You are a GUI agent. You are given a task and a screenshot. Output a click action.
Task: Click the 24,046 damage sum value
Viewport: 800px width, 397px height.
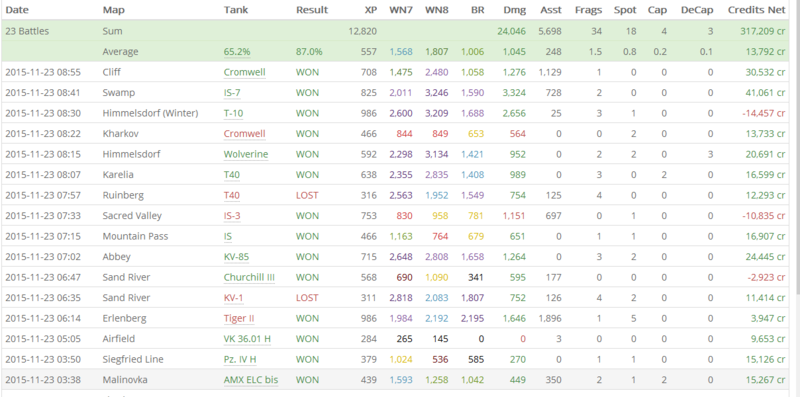[511, 31]
